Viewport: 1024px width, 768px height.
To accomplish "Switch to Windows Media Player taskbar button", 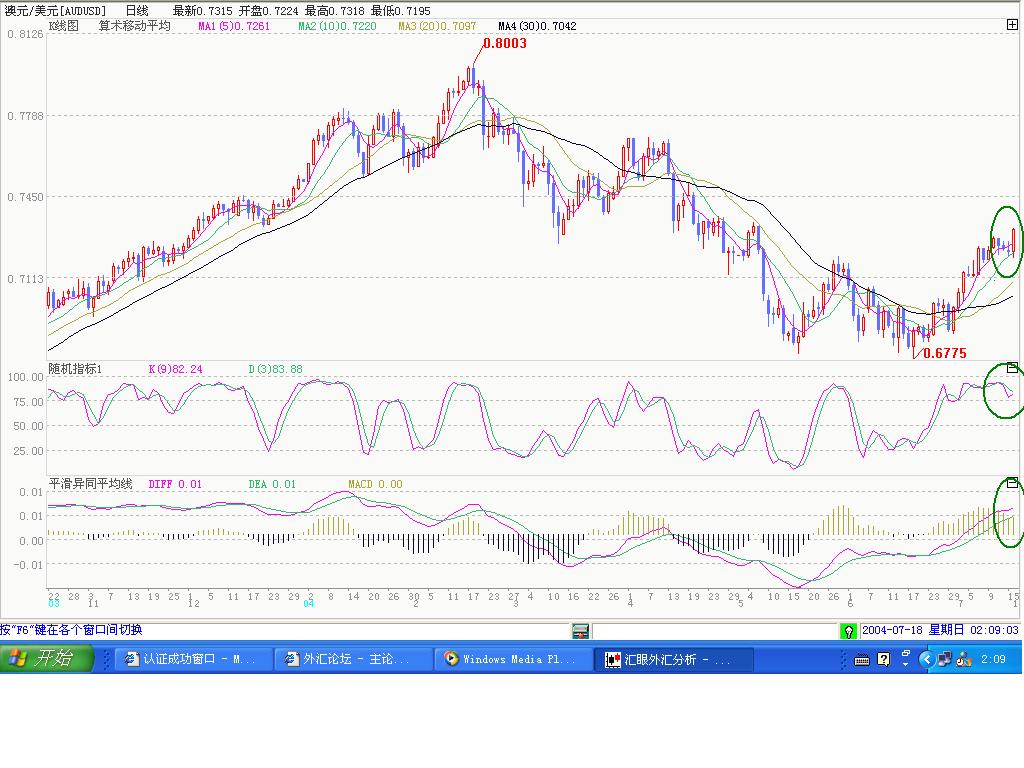I will pos(513,660).
